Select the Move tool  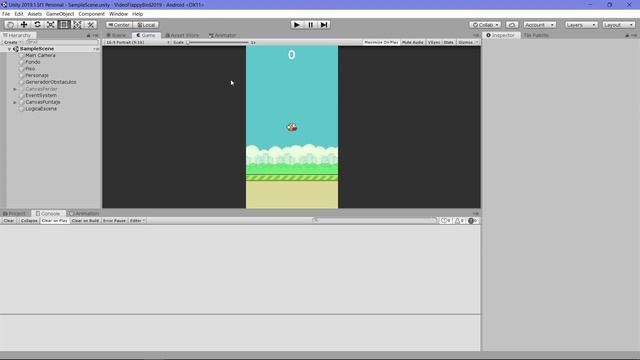[24, 25]
